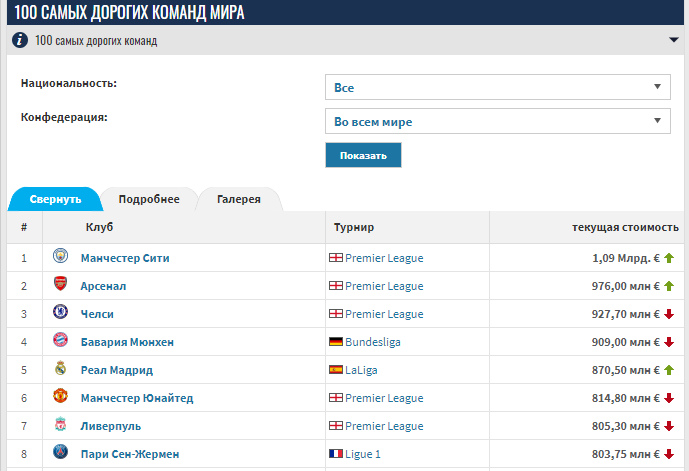Click England flag in Ливерпуль row
Image resolution: width=689 pixels, height=471 pixels.
click(336, 426)
